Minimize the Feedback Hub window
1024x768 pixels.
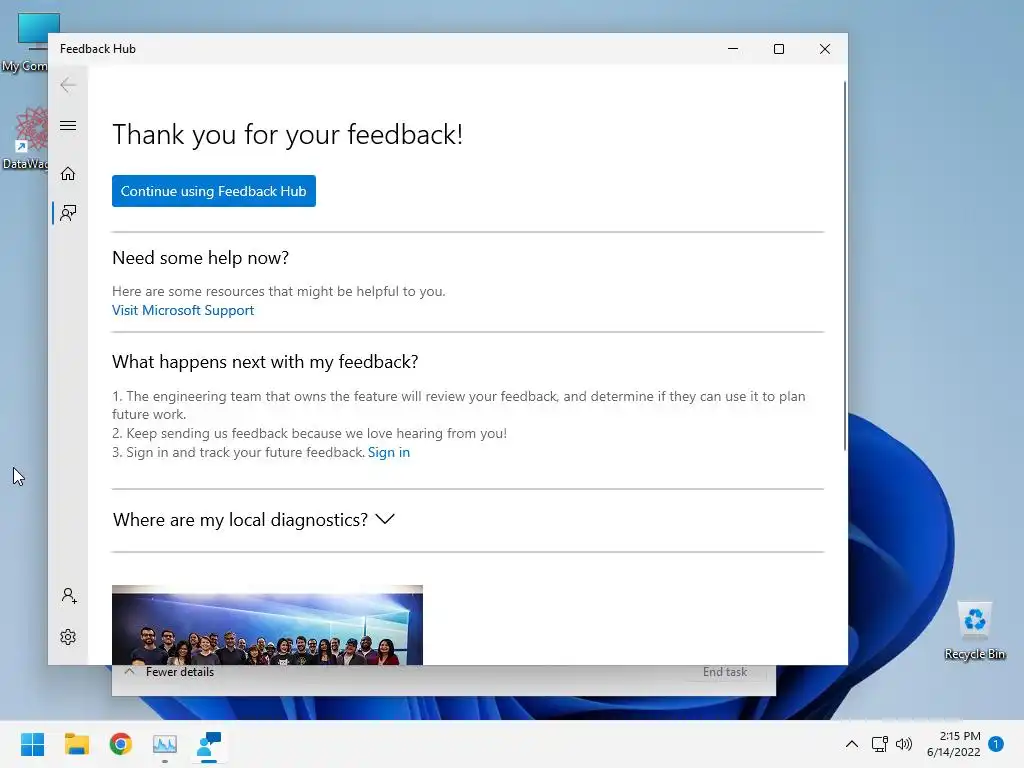pos(733,49)
